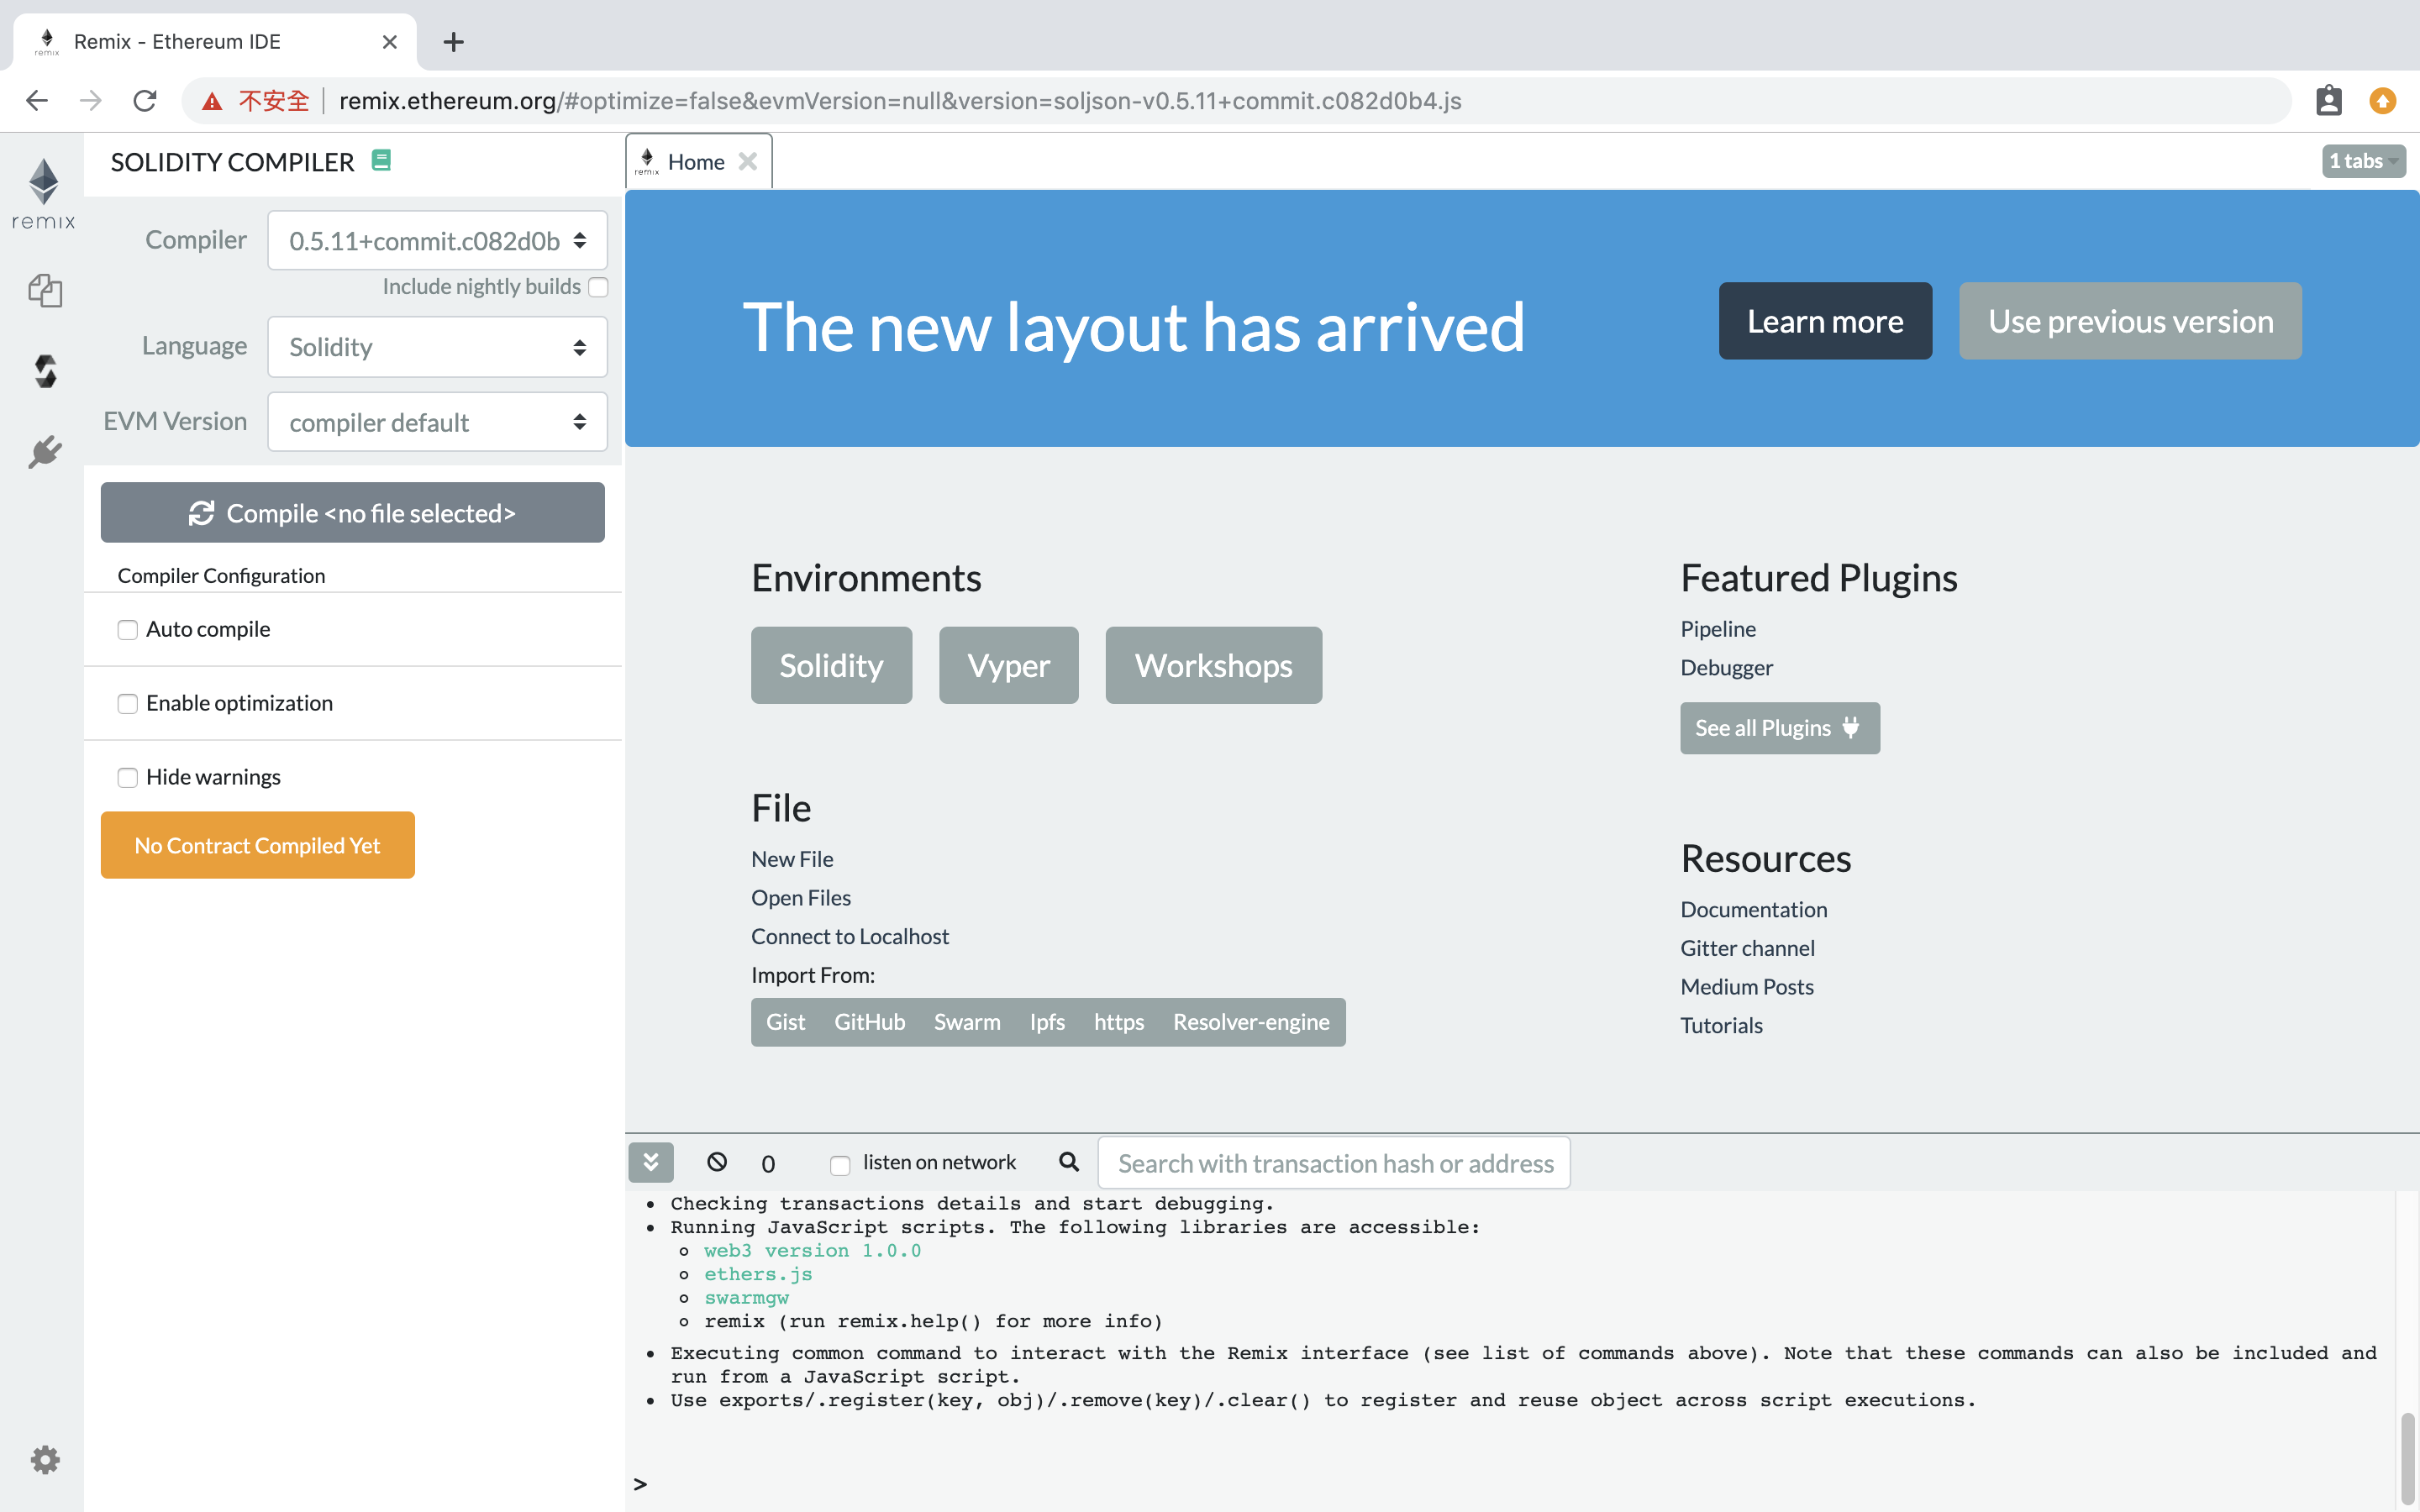Select the Solidity compiler sidebar icon

tap(45, 371)
